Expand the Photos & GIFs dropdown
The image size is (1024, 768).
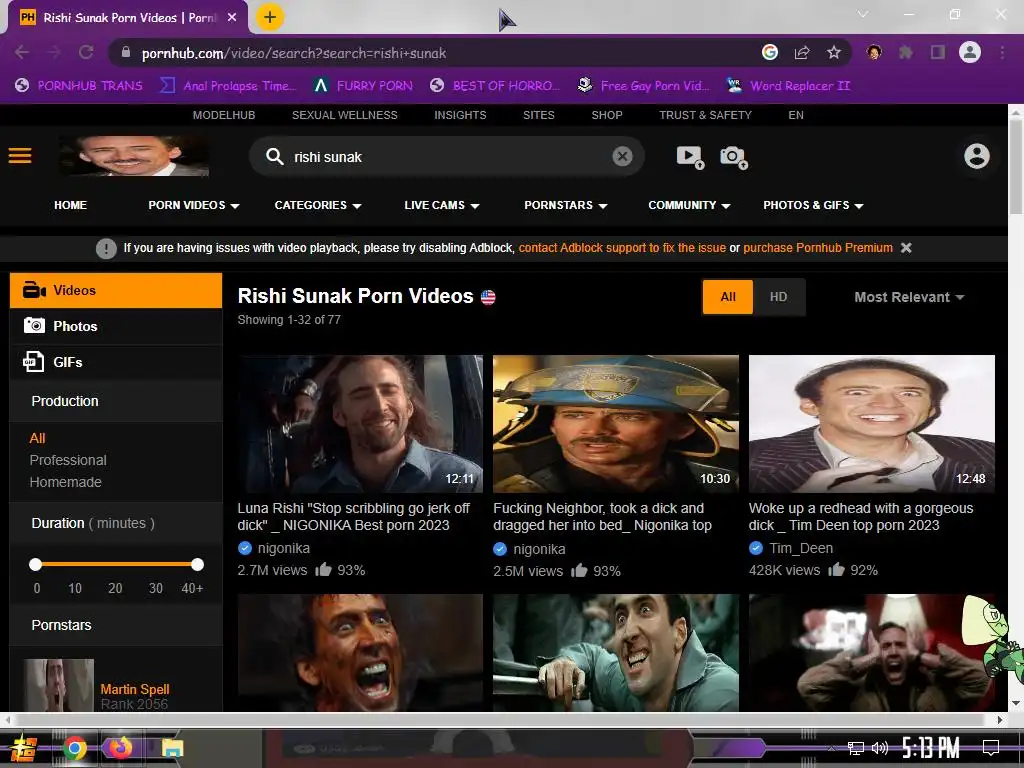coord(813,205)
